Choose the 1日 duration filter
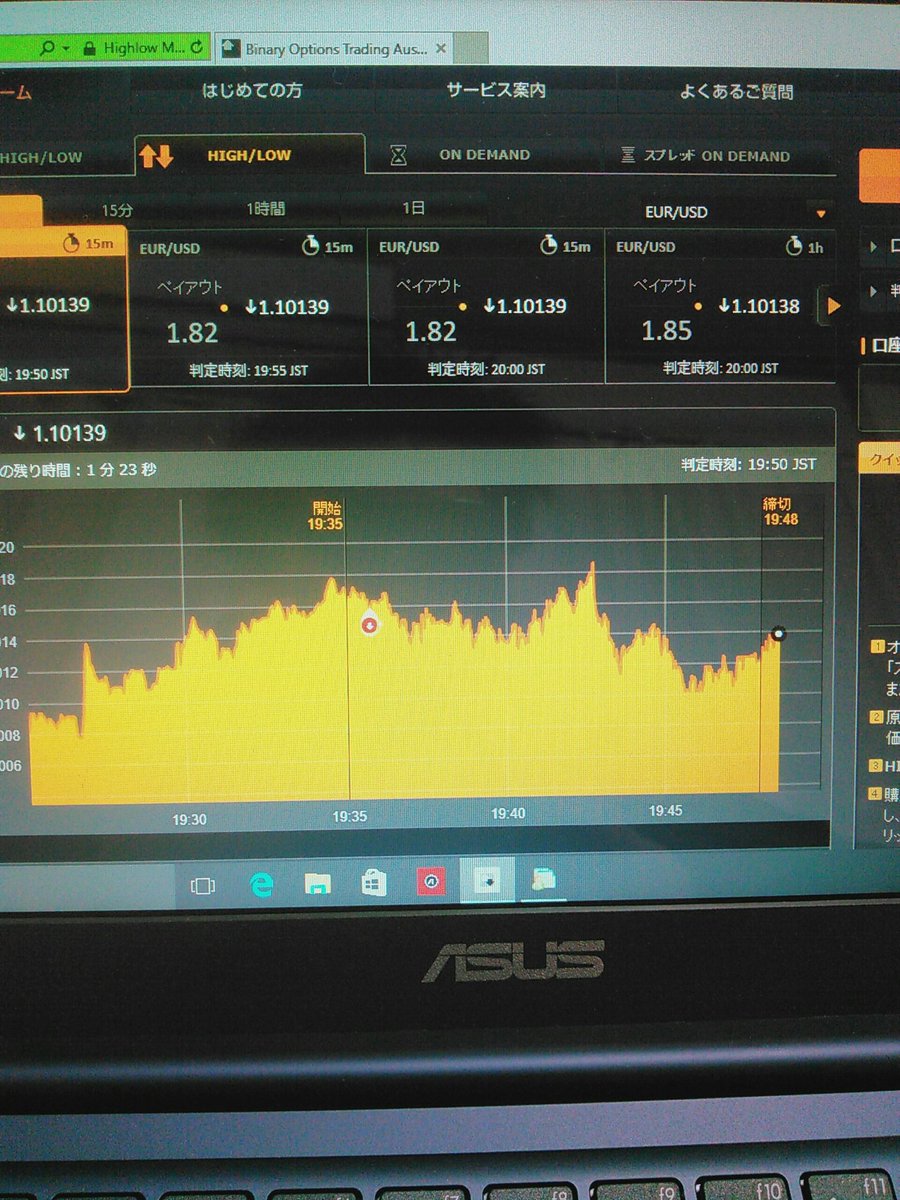The height and width of the screenshot is (1200, 900). click(x=413, y=208)
